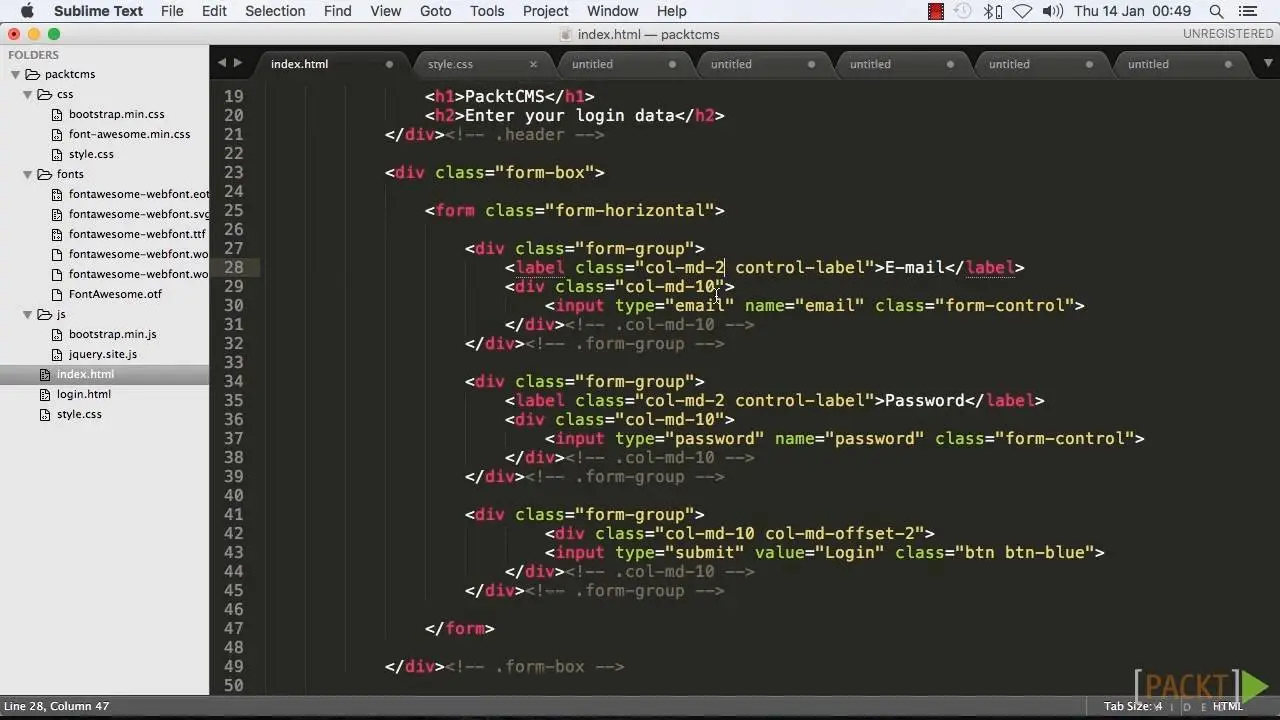This screenshot has width=1280, height=720.
Task: Click the login.html file icon
Action: 45,394
